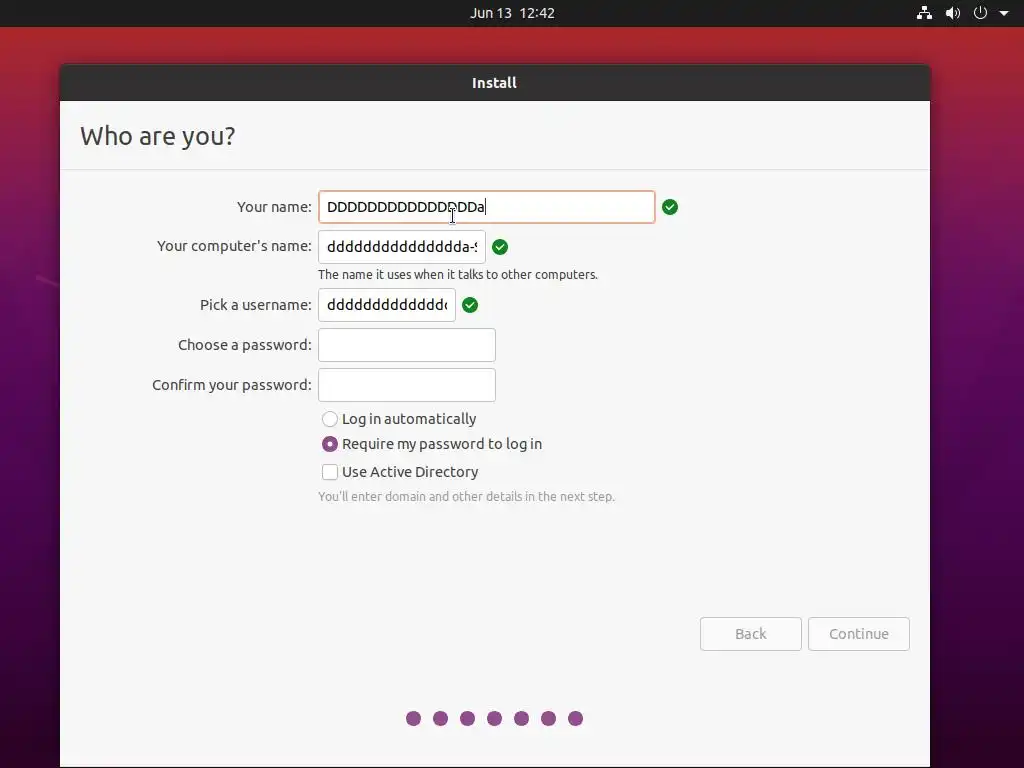Click the power icon in top bar
Image resolution: width=1024 pixels, height=768 pixels.
point(980,13)
